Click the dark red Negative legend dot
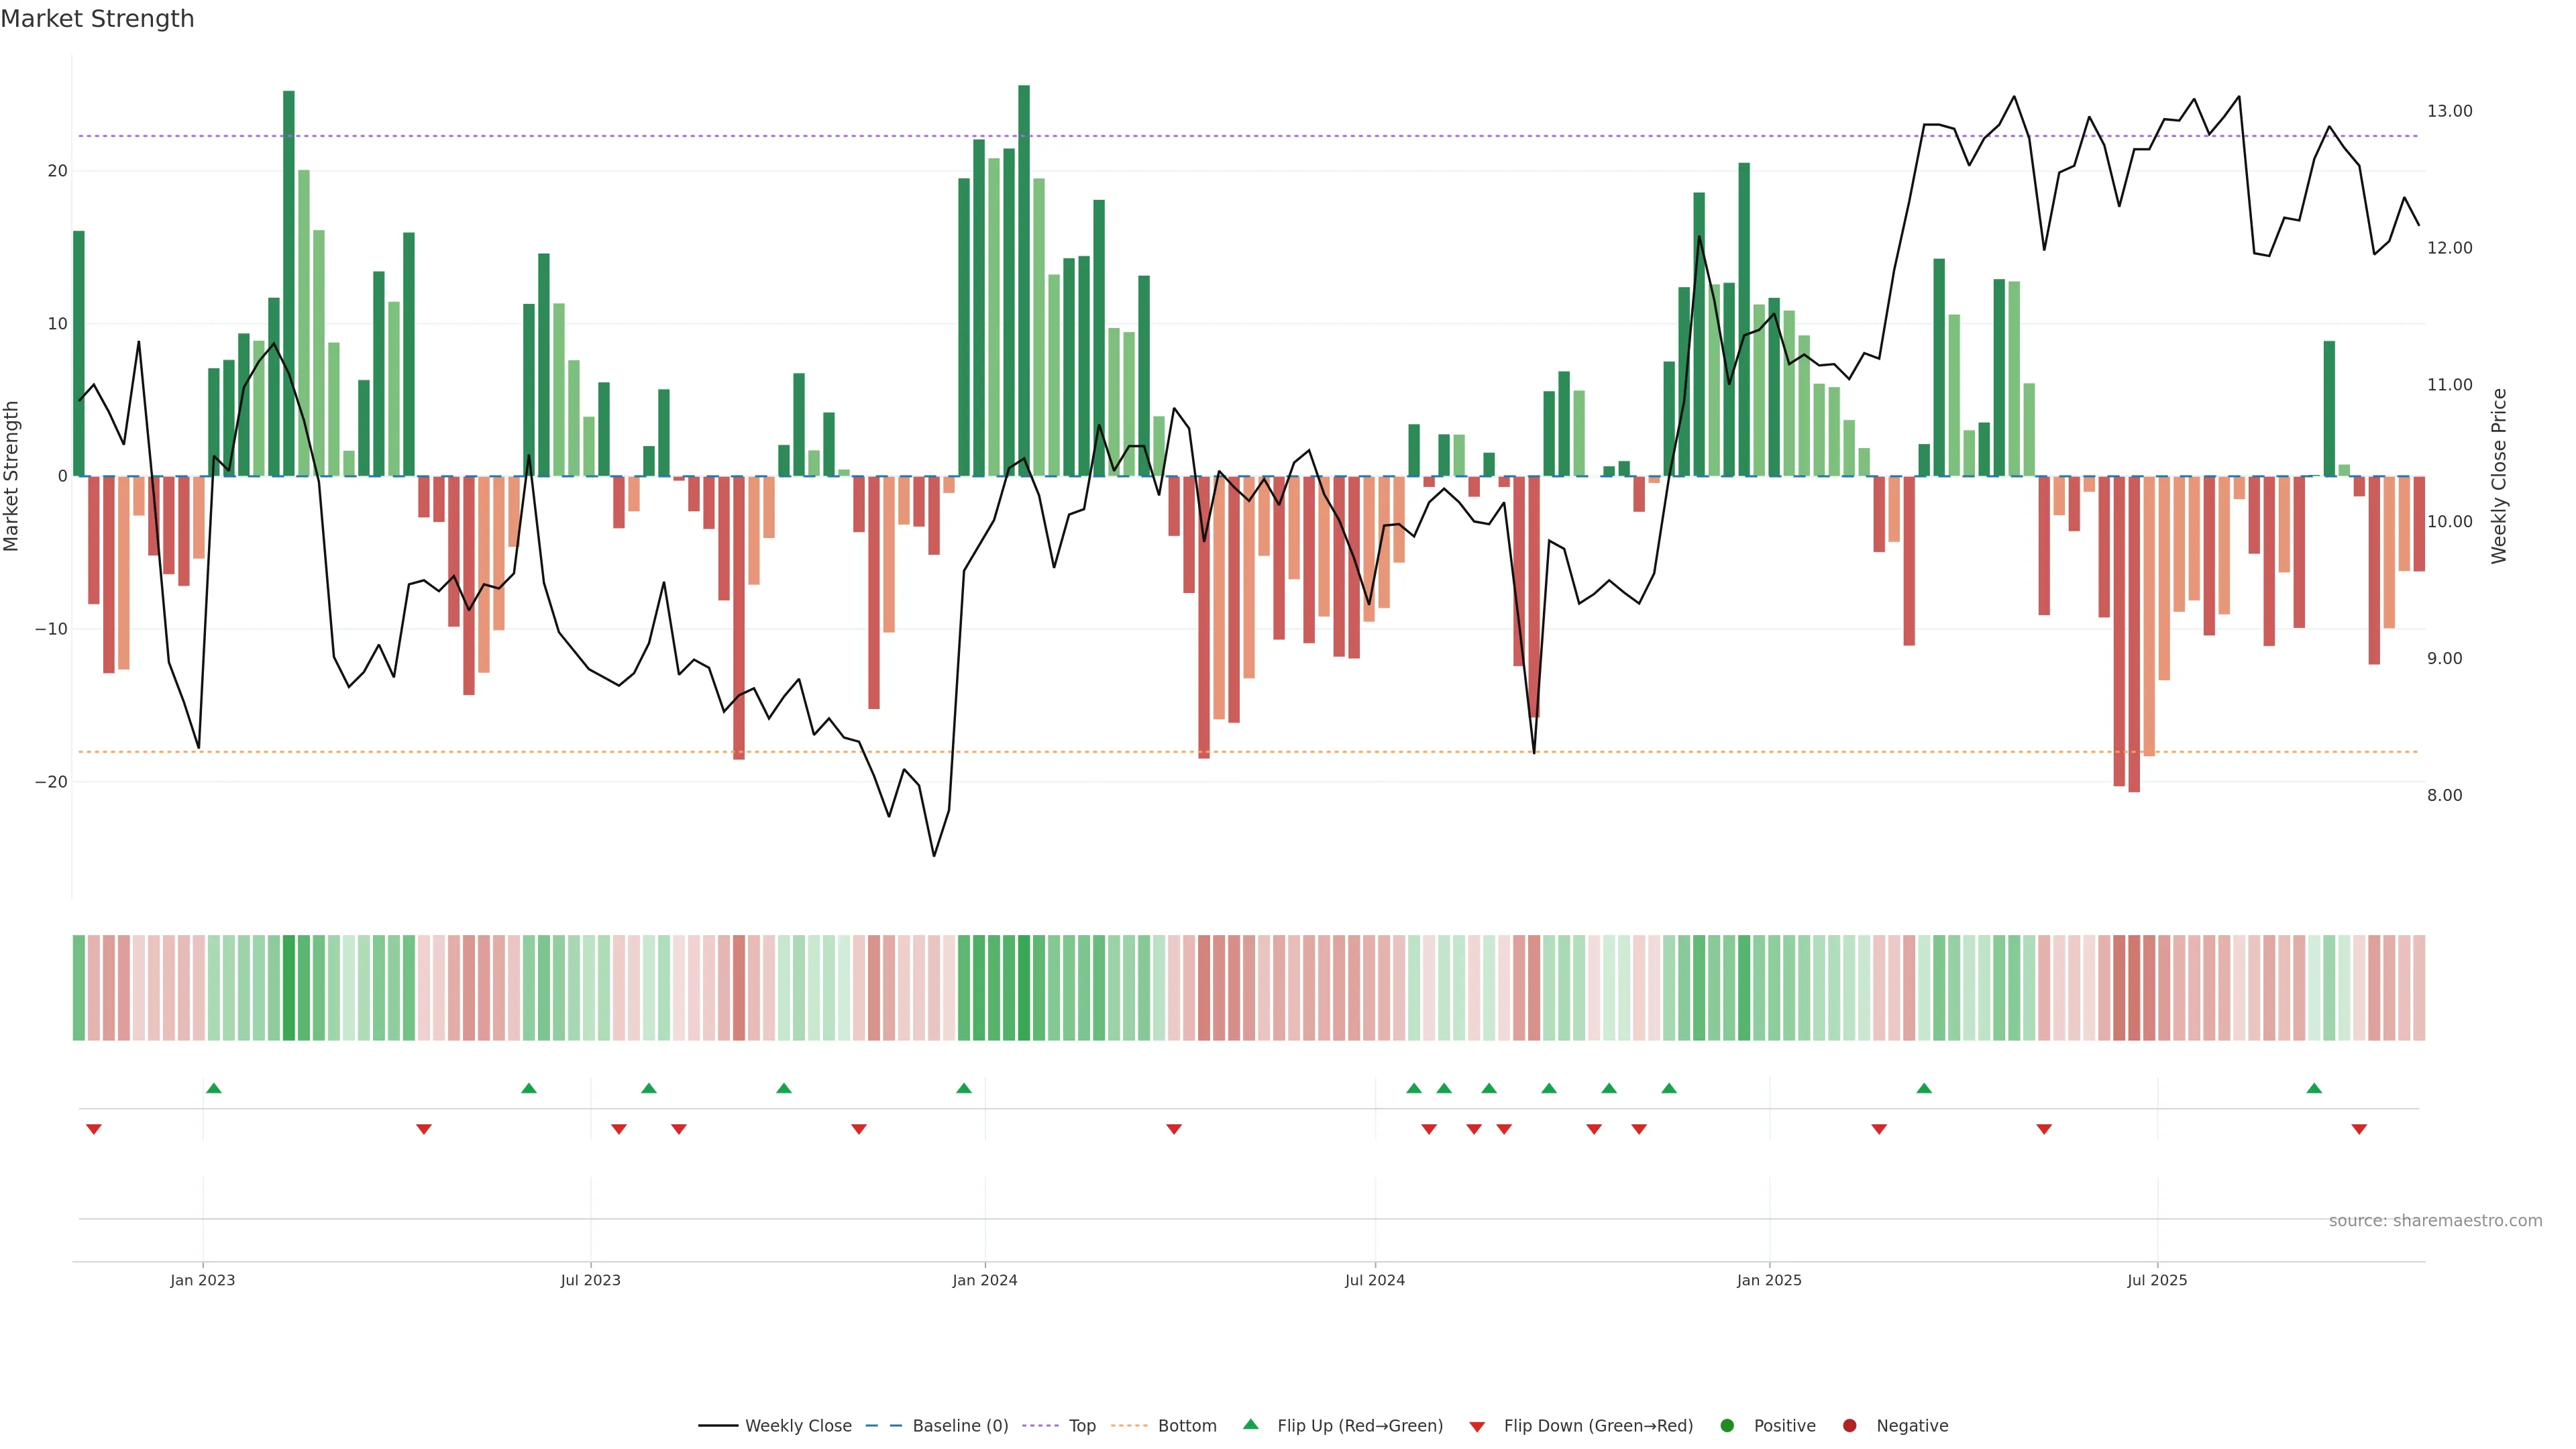The height and width of the screenshot is (1449, 2576). click(x=1849, y=1426)
